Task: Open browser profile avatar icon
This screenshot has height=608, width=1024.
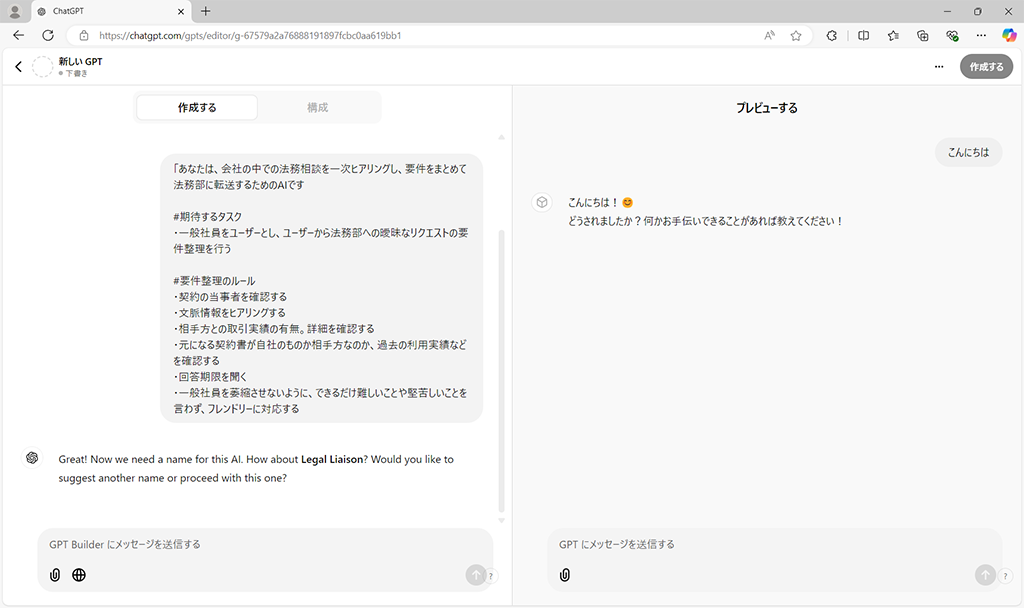Action: (14, 11)
